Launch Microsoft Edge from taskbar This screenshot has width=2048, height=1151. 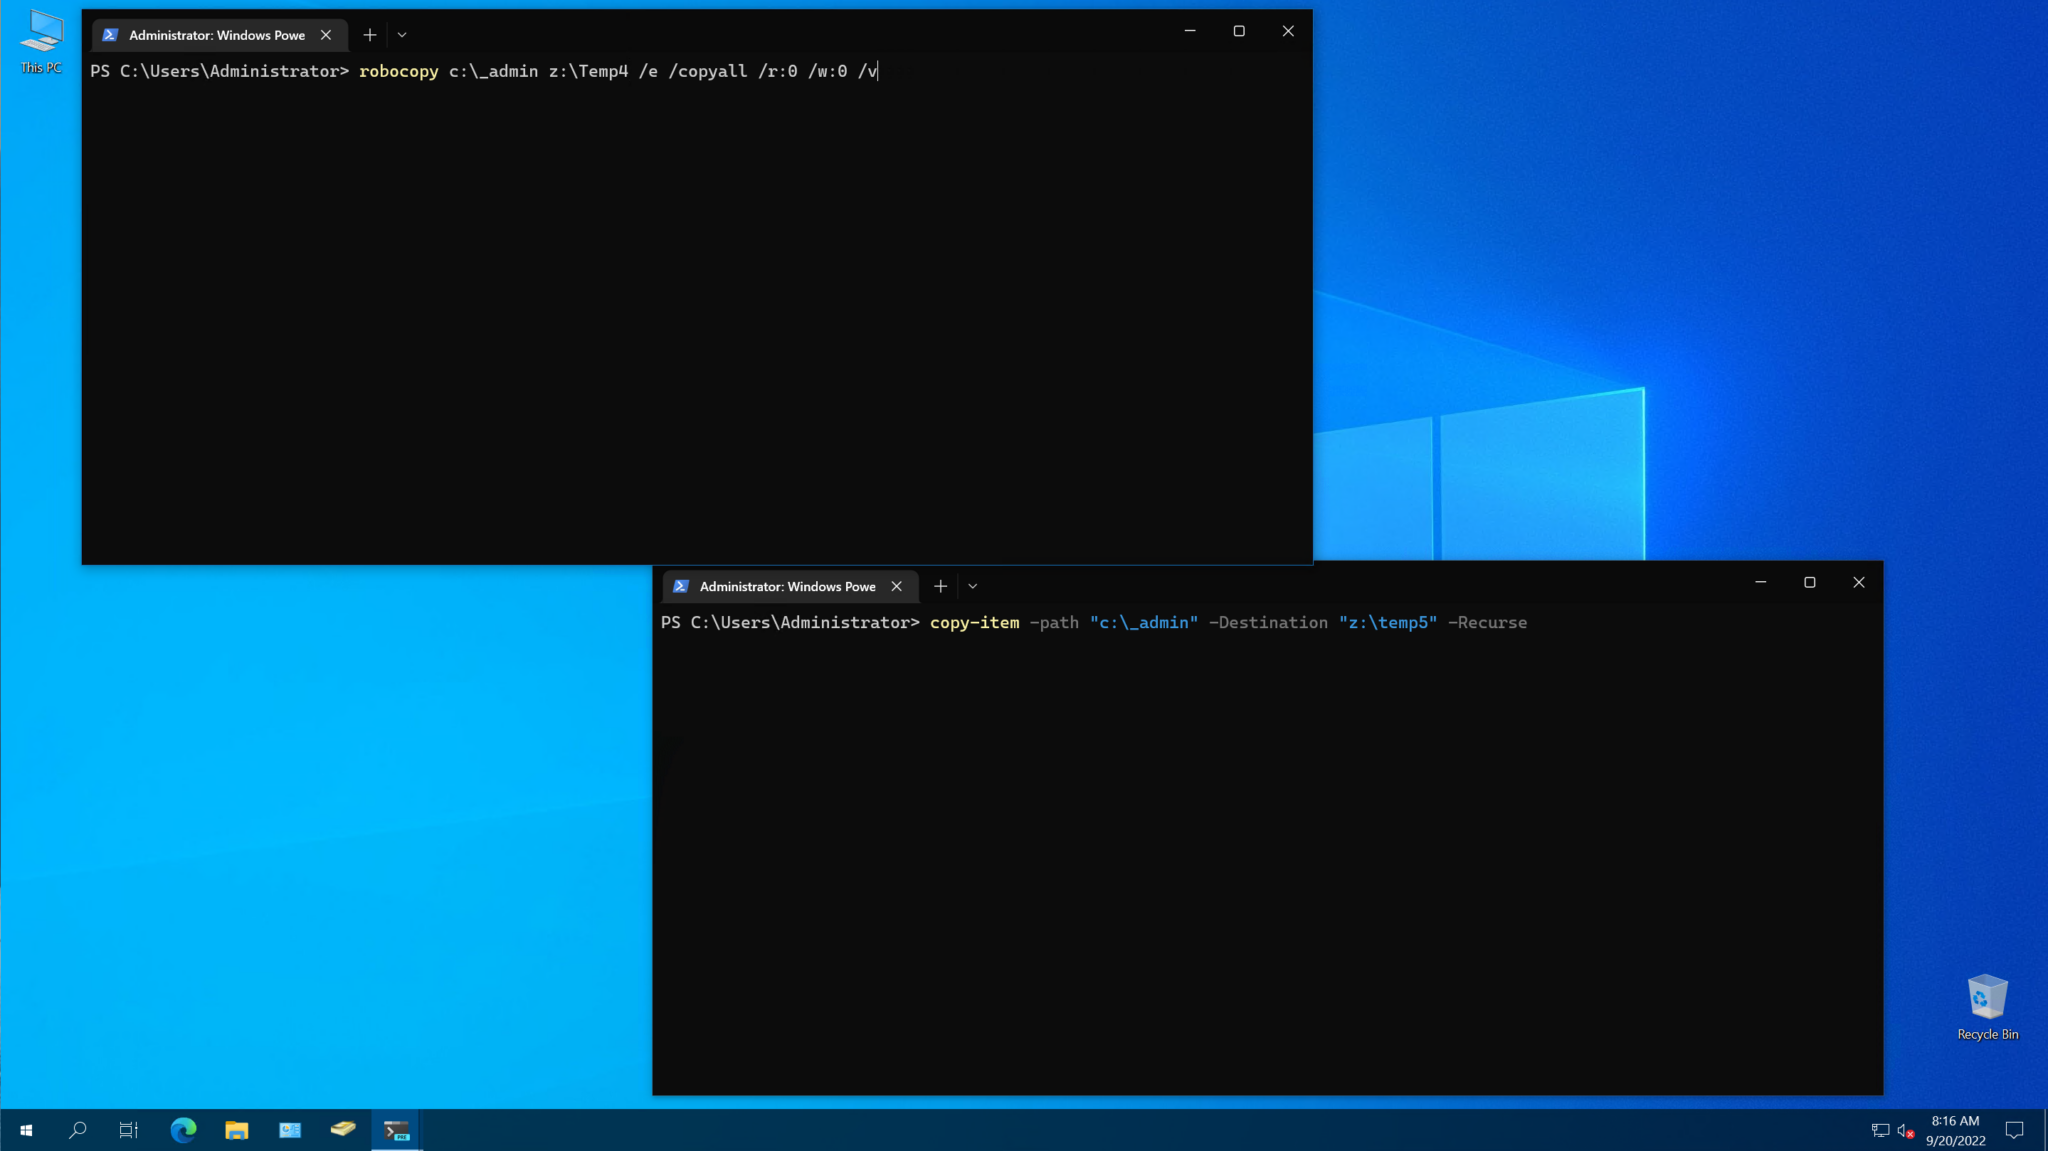183,1130
